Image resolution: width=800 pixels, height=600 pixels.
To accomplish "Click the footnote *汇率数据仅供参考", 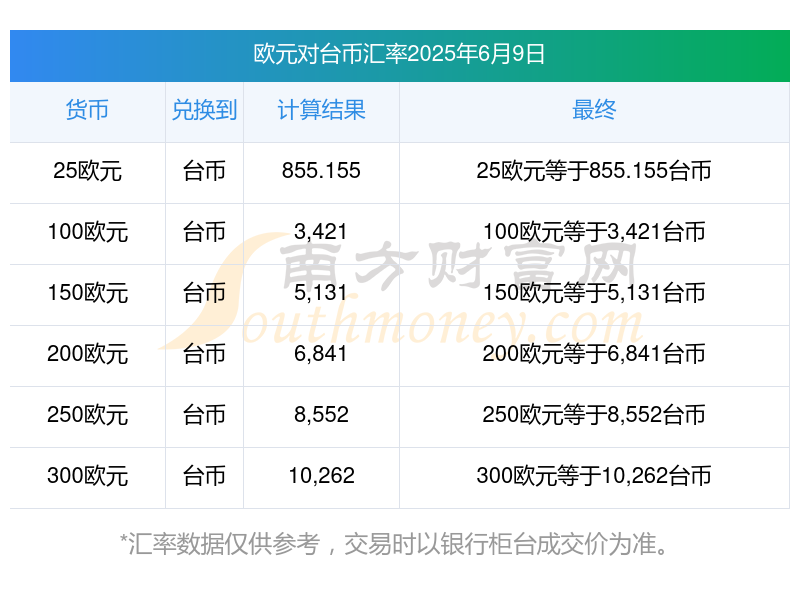I will pyautogui.click(x=220, y=544).
